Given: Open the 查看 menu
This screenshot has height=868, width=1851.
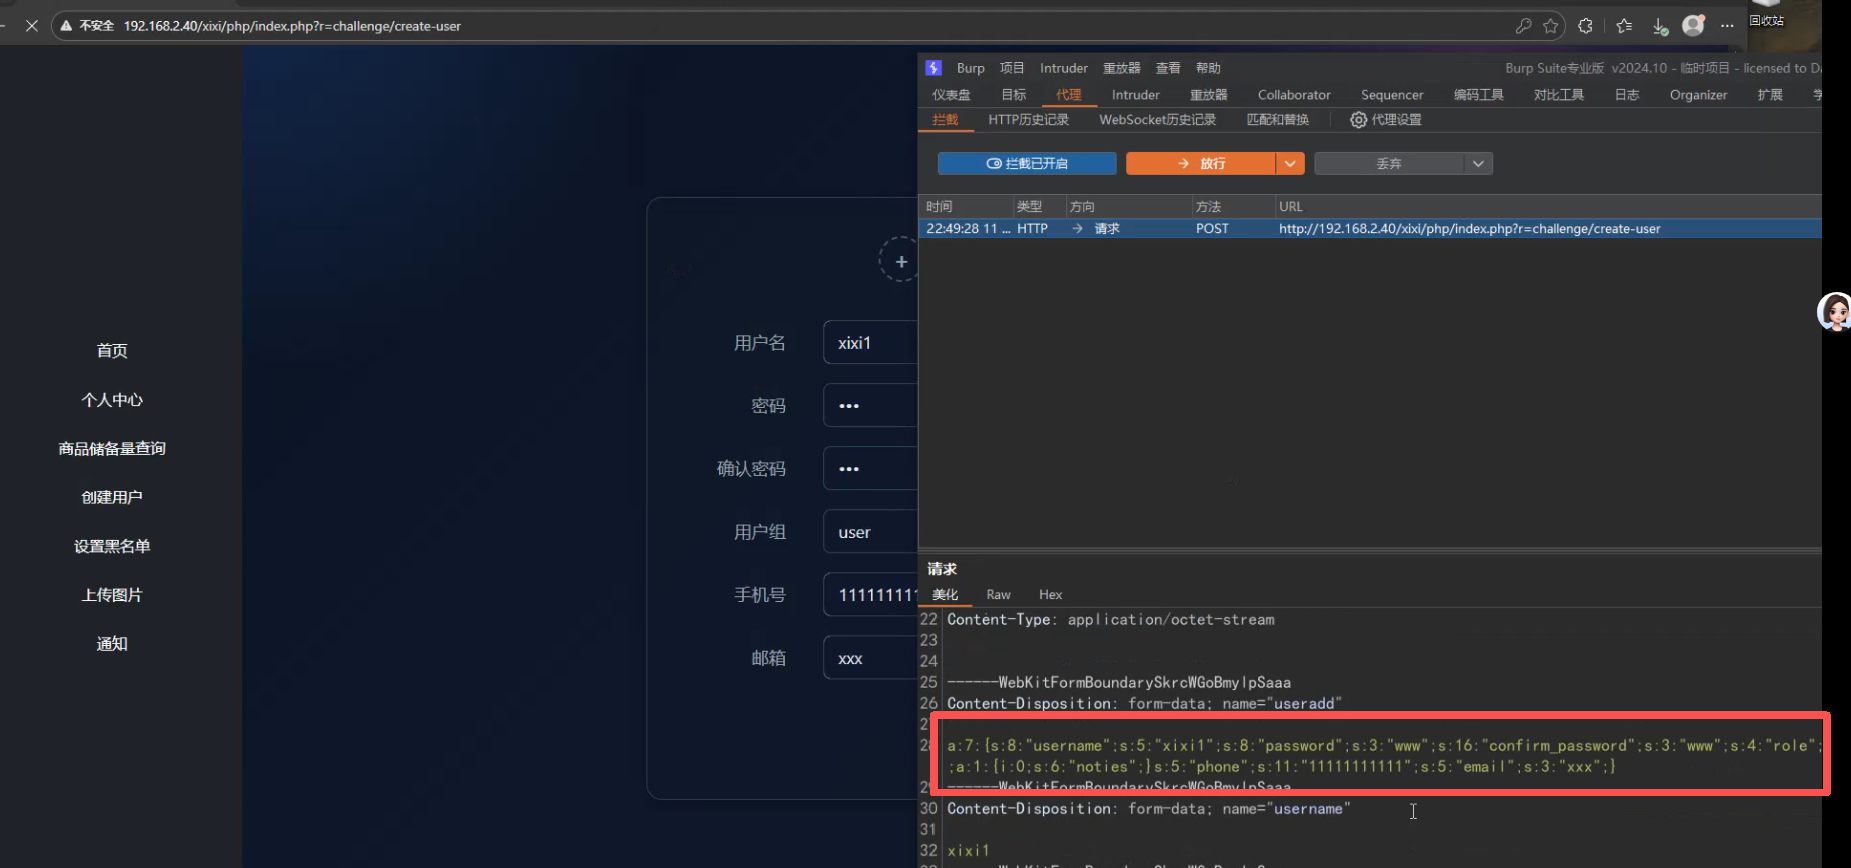Looking at the screenshot, I should click(1168, 68).
